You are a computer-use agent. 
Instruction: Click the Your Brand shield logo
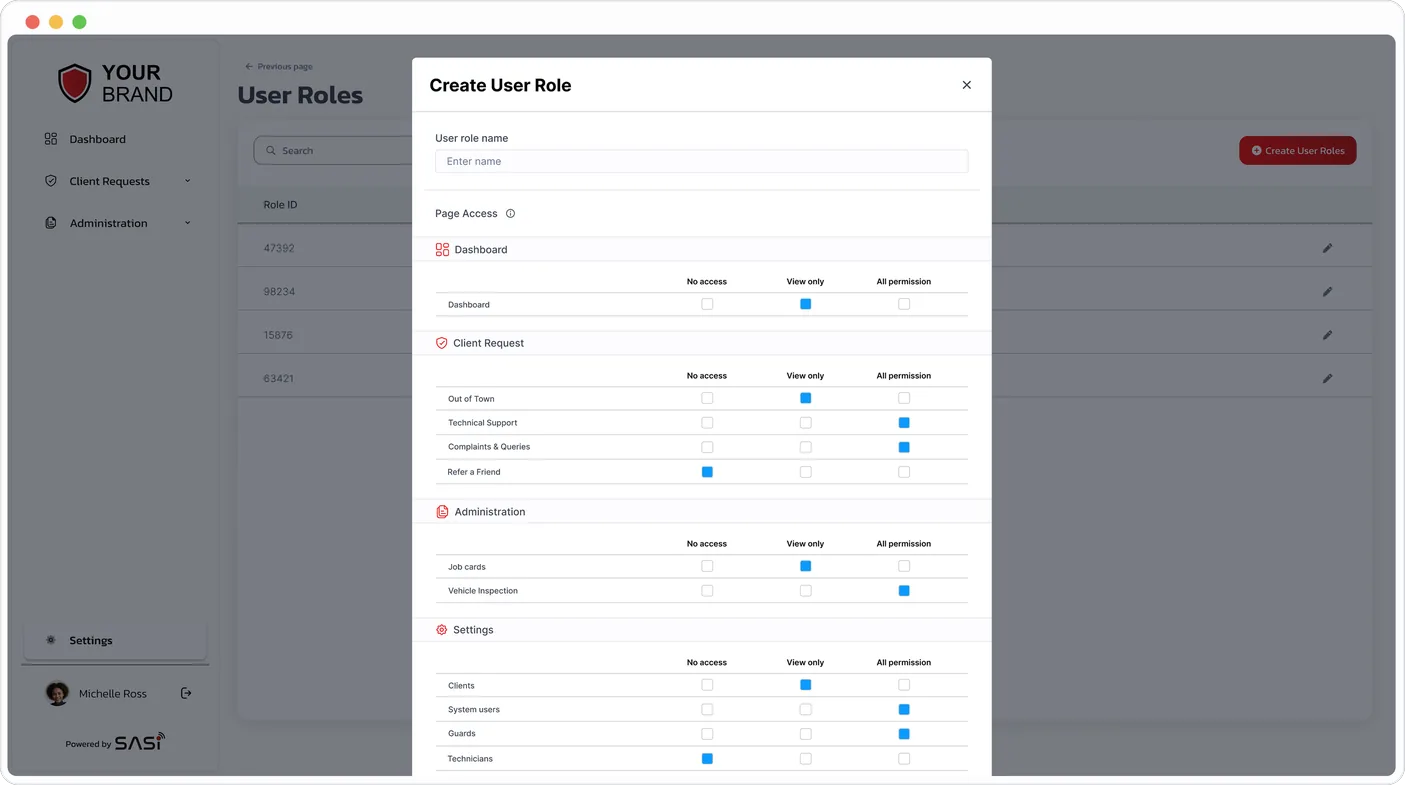pos(75,84)
